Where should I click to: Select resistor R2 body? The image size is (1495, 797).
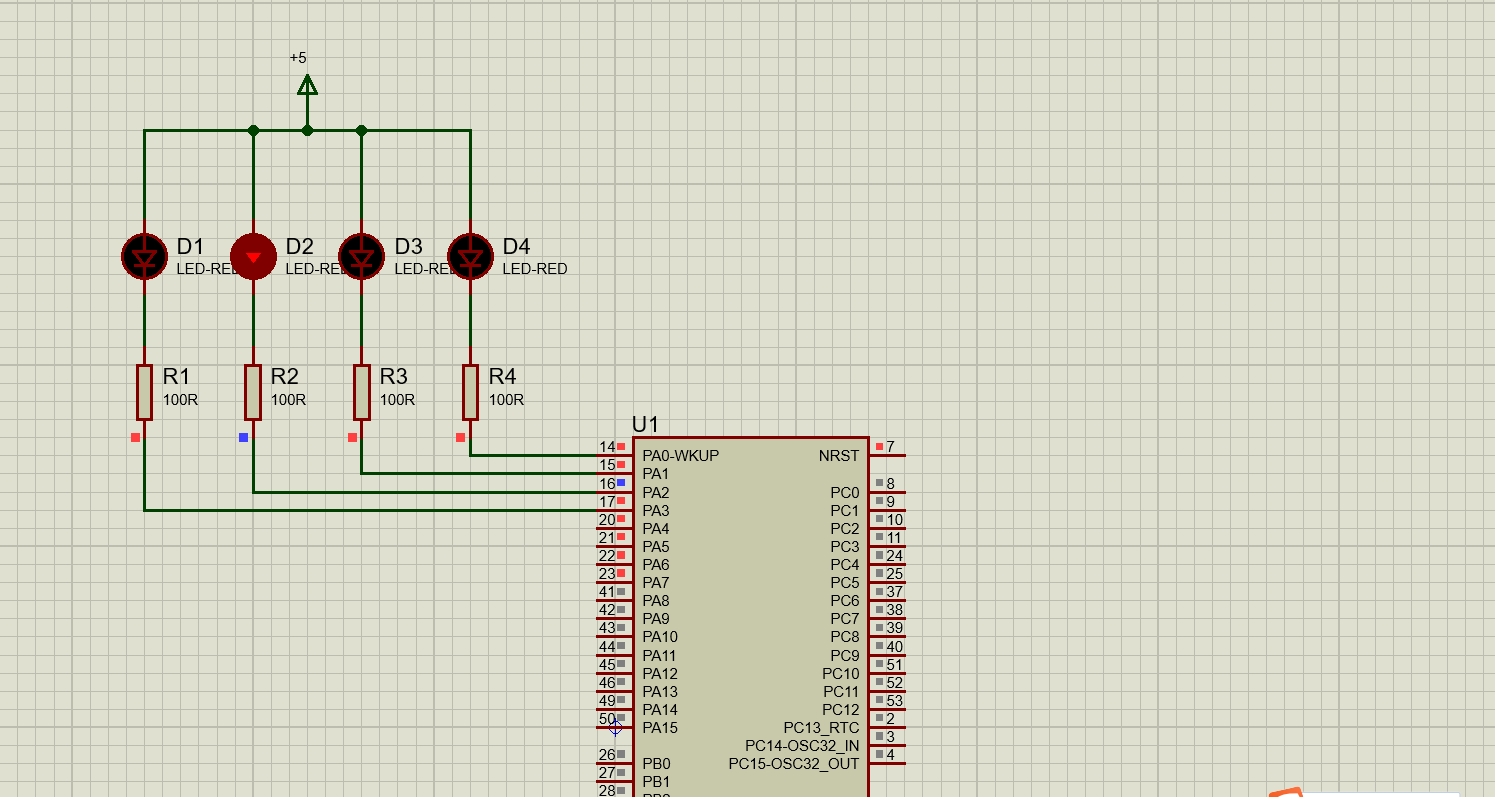click(x=253, y=392)
